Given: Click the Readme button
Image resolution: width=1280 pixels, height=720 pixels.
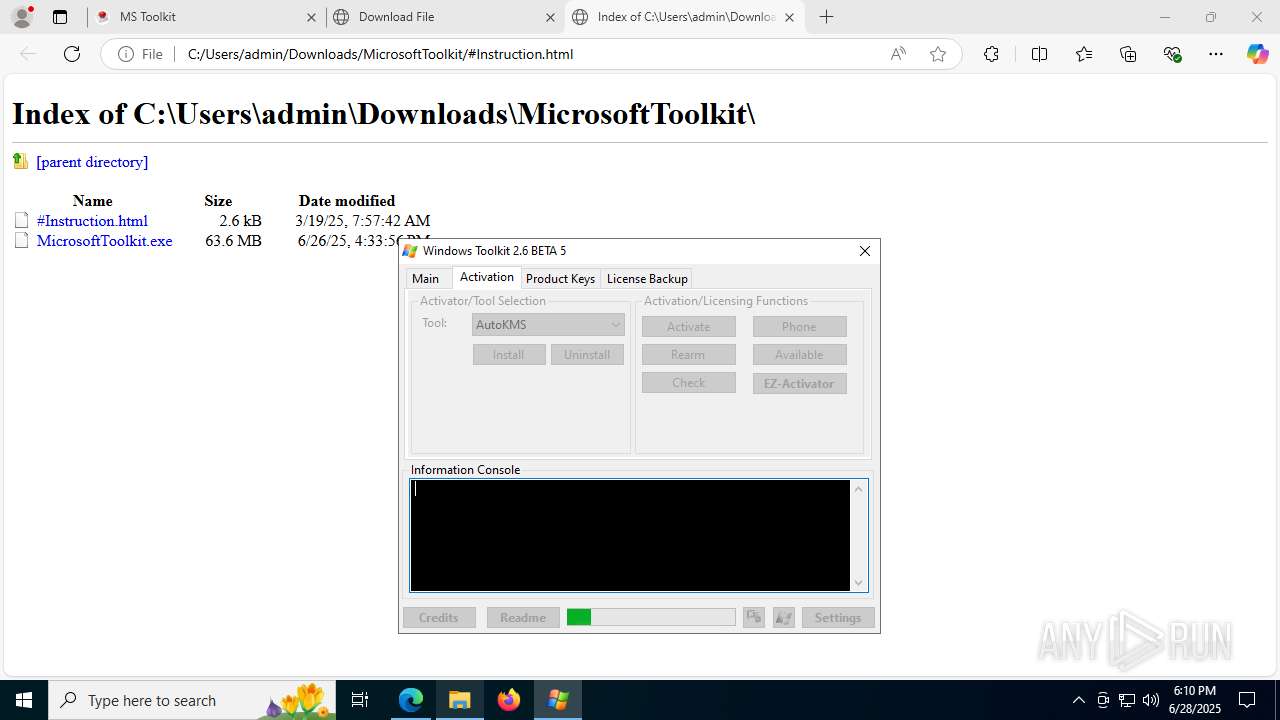Looking at the screenshot, I should point(523,618).
